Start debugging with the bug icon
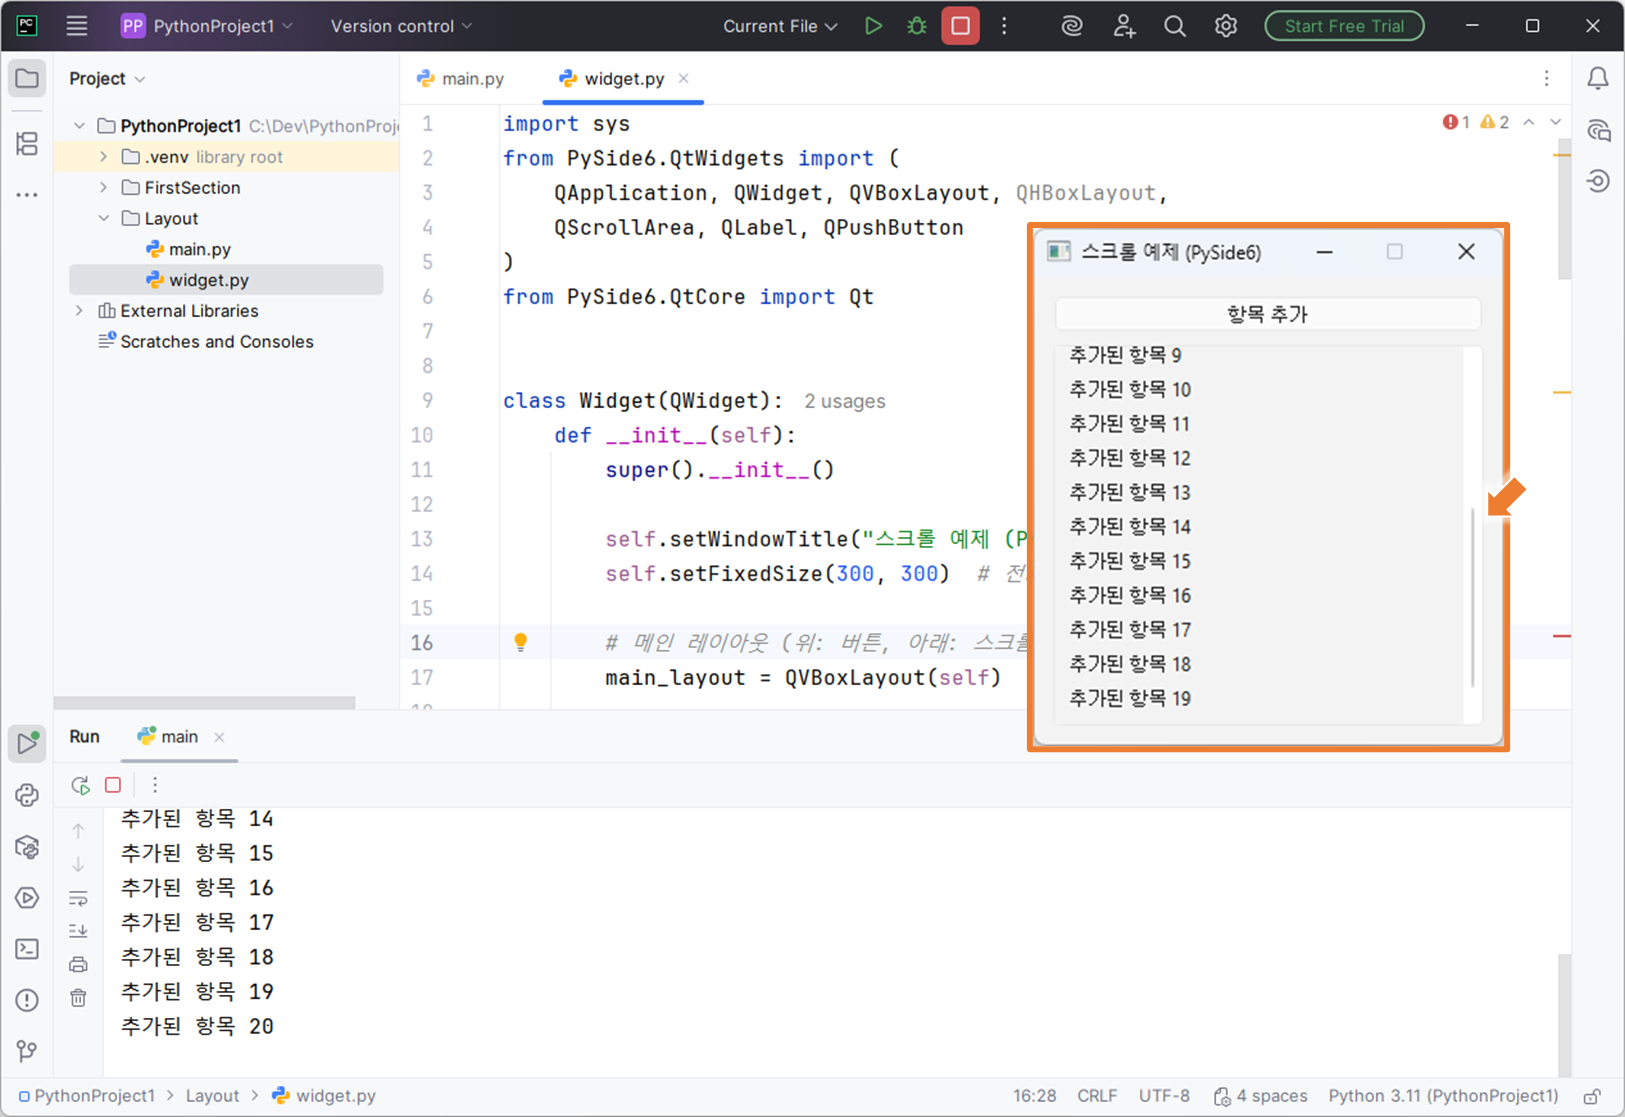 point(917,26)
